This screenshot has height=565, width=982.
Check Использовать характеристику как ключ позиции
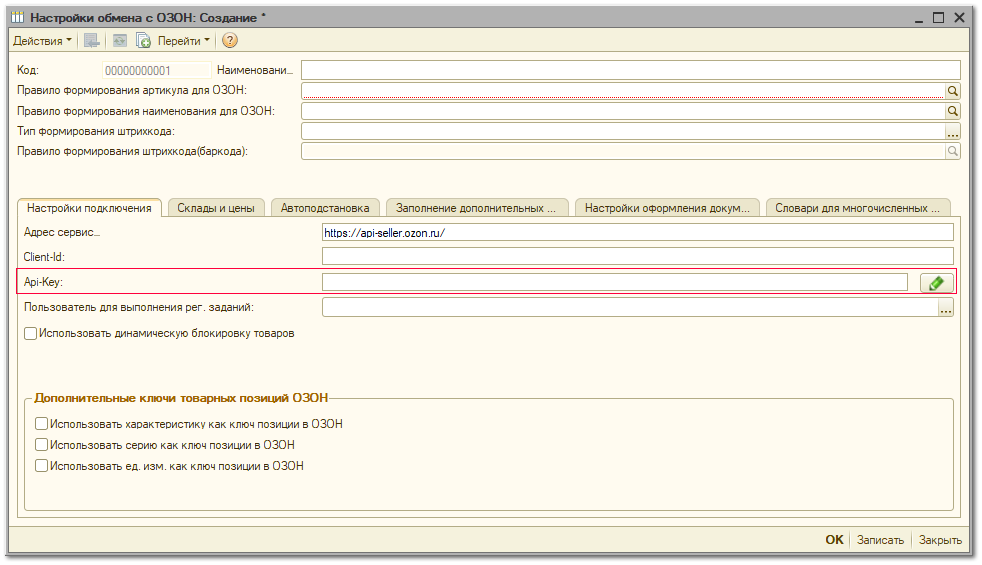click(41, 424)
